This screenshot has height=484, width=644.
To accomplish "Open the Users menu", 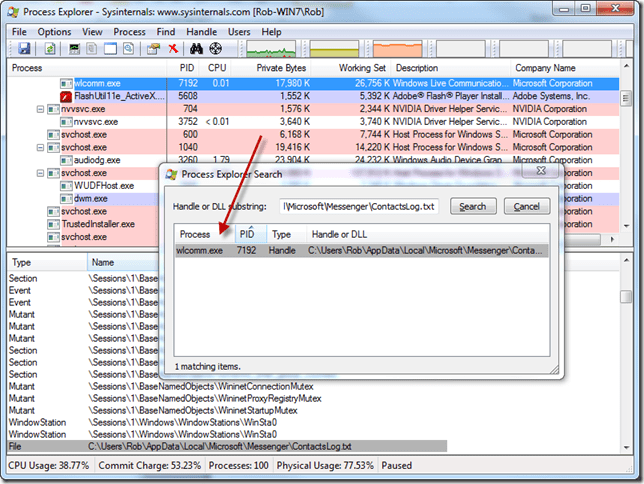I will 239,32.
